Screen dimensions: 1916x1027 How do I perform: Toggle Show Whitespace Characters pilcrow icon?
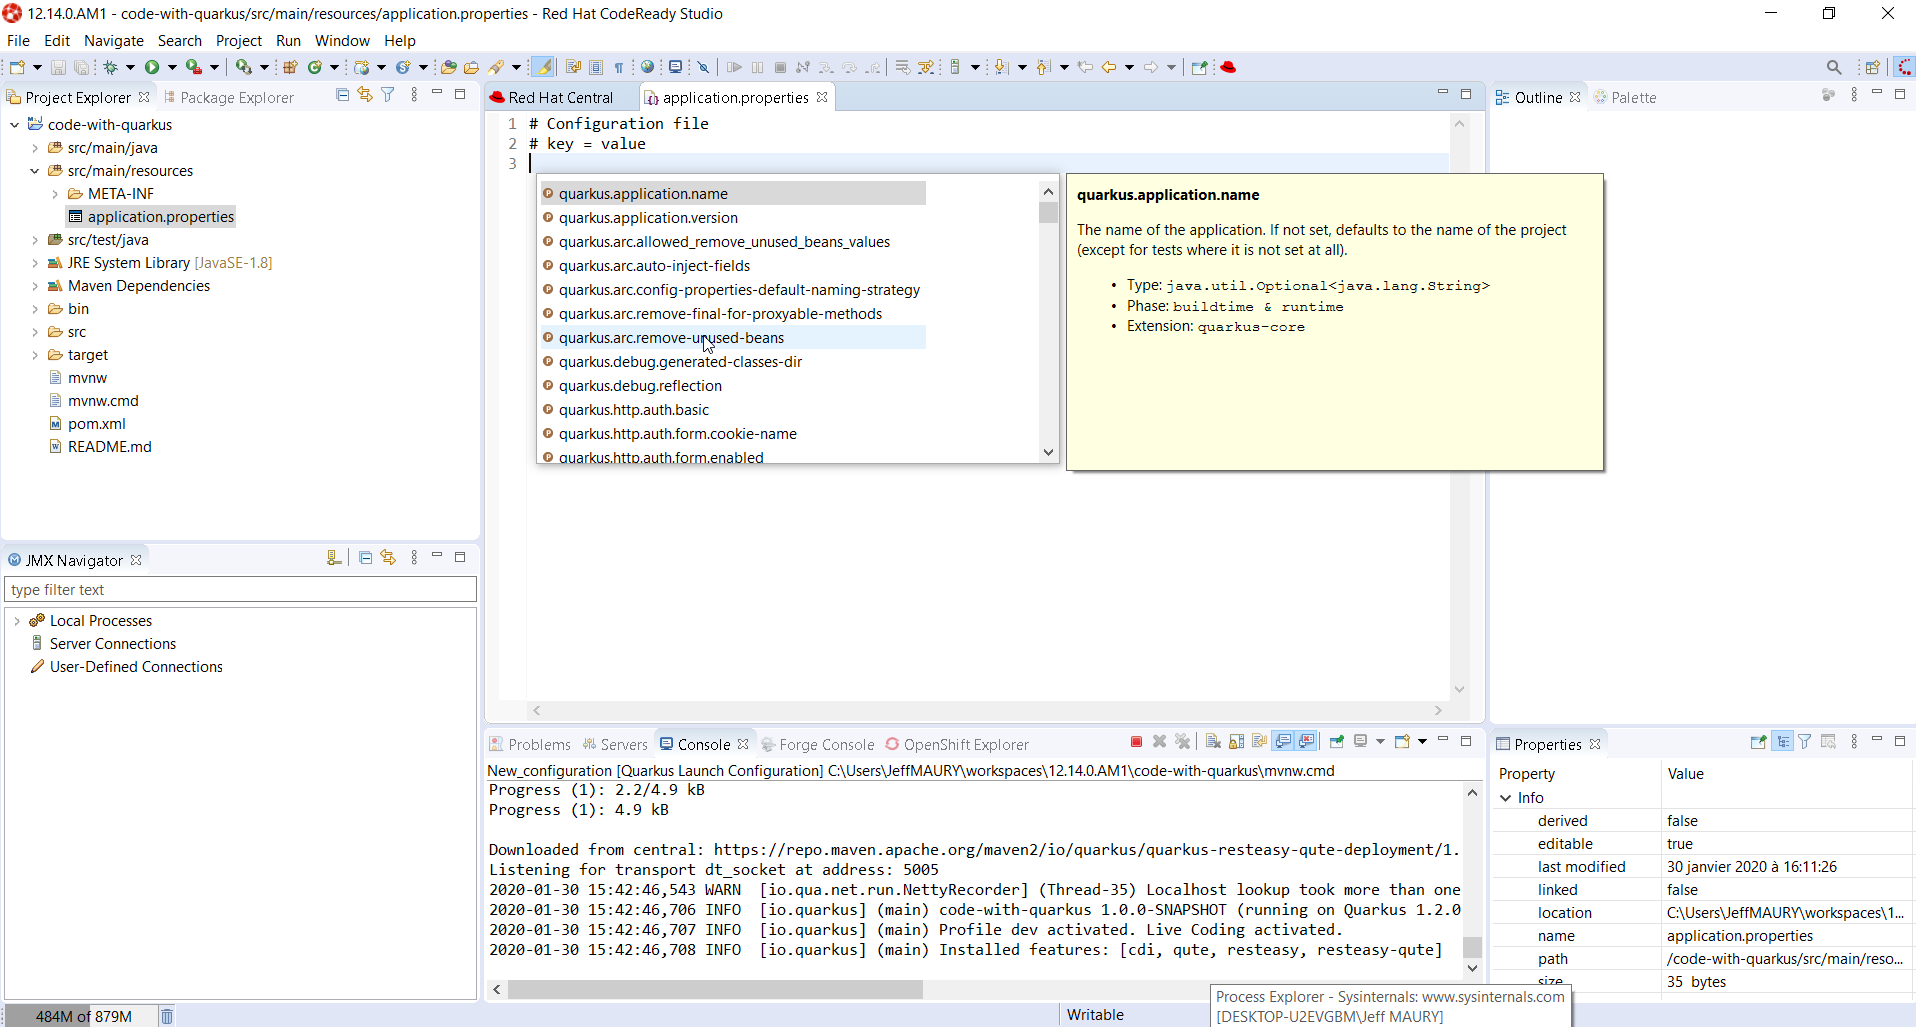[619, 67]
